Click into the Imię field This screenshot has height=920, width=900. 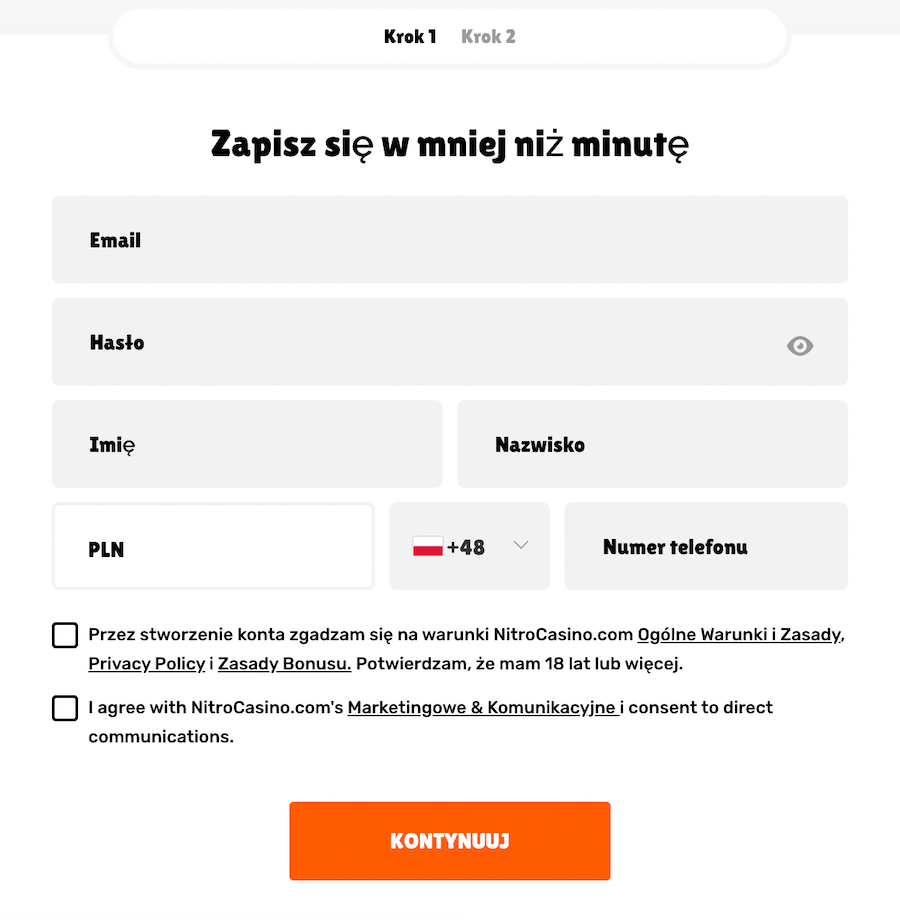click(x=247, y=444)
